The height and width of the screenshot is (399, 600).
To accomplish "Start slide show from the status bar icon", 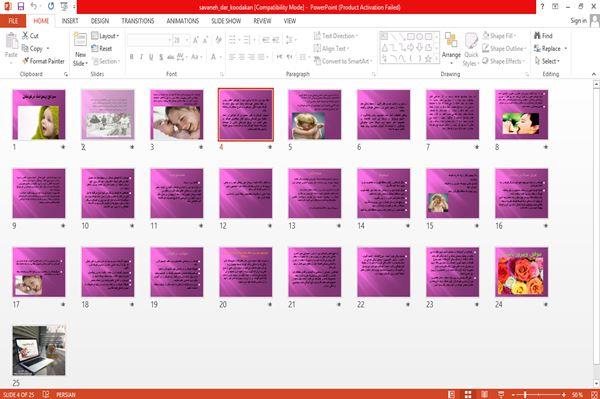I will click(501, 394).
